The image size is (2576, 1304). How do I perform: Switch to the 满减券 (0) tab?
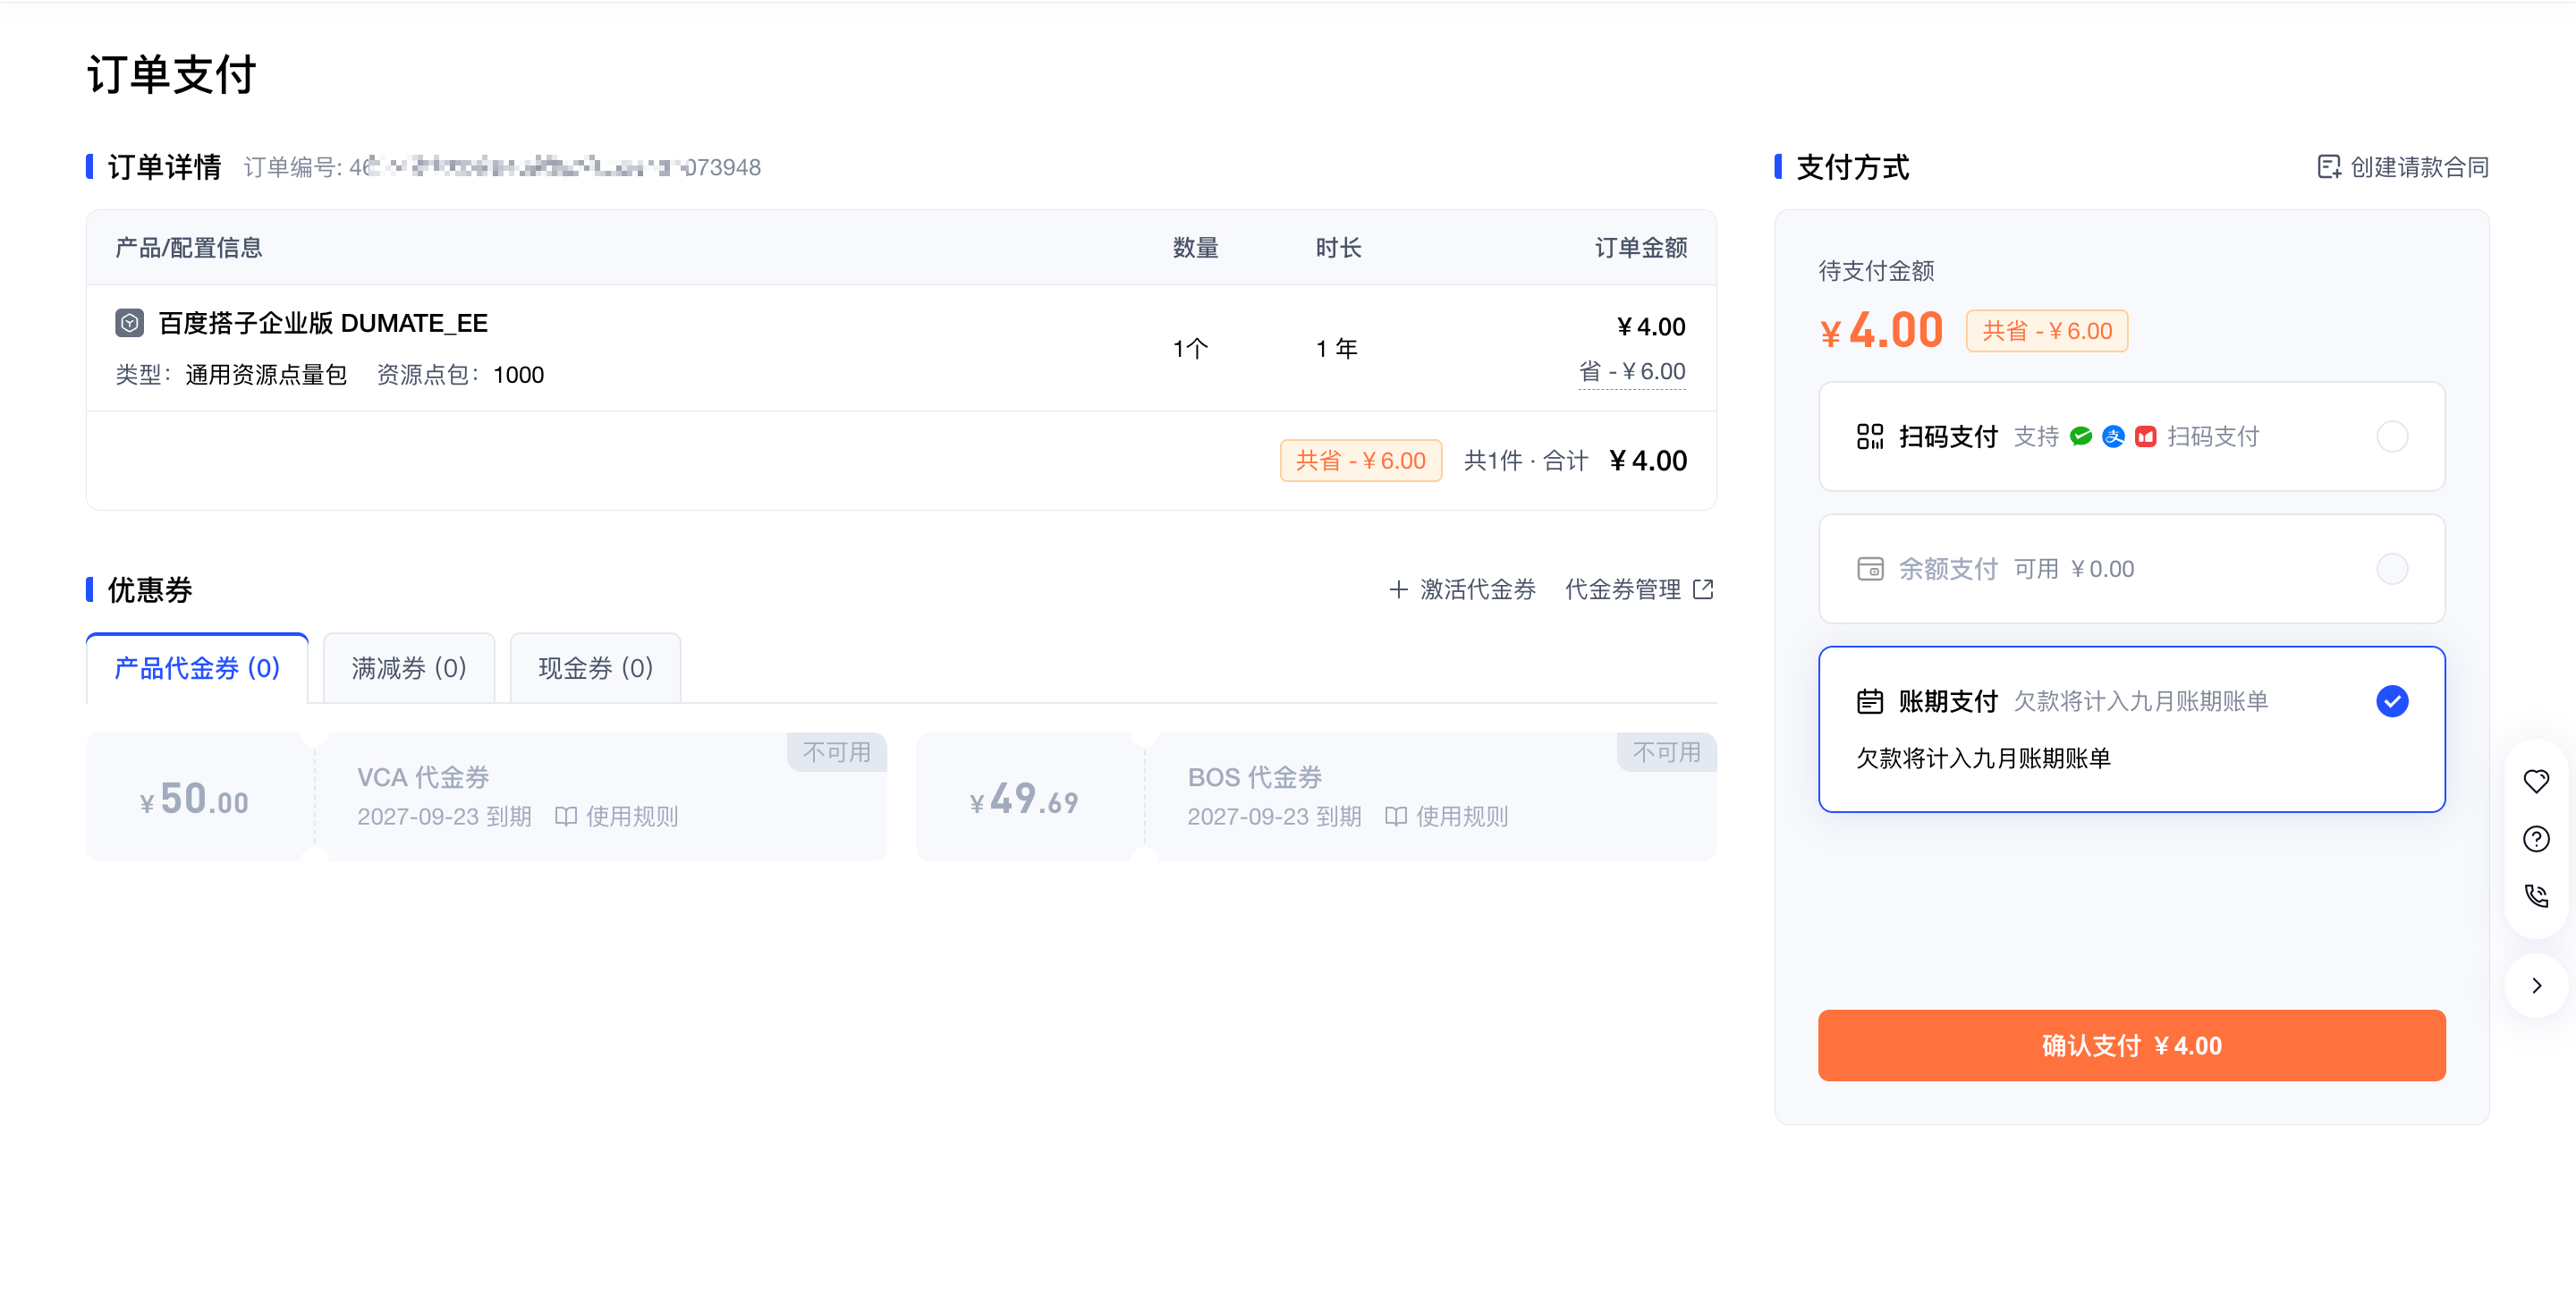coord(409,668)
